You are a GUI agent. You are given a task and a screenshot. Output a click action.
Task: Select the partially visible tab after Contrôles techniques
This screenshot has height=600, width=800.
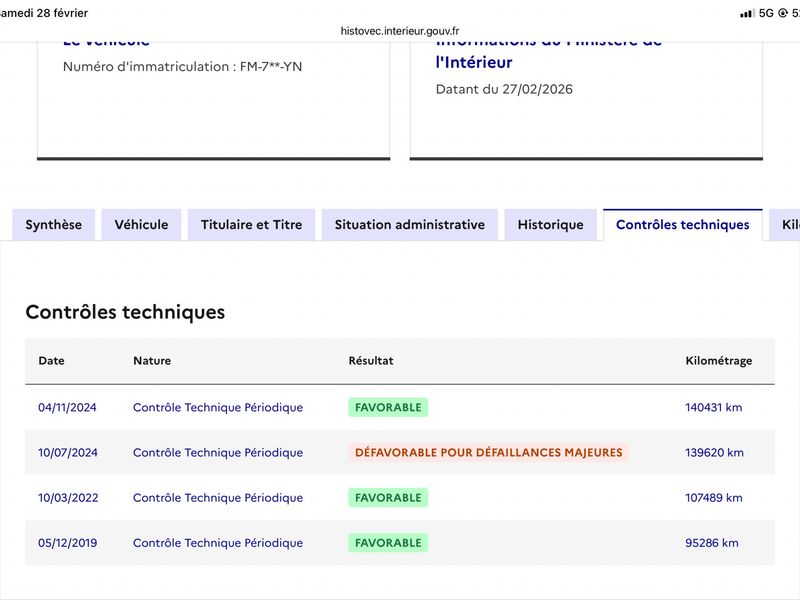787,225
